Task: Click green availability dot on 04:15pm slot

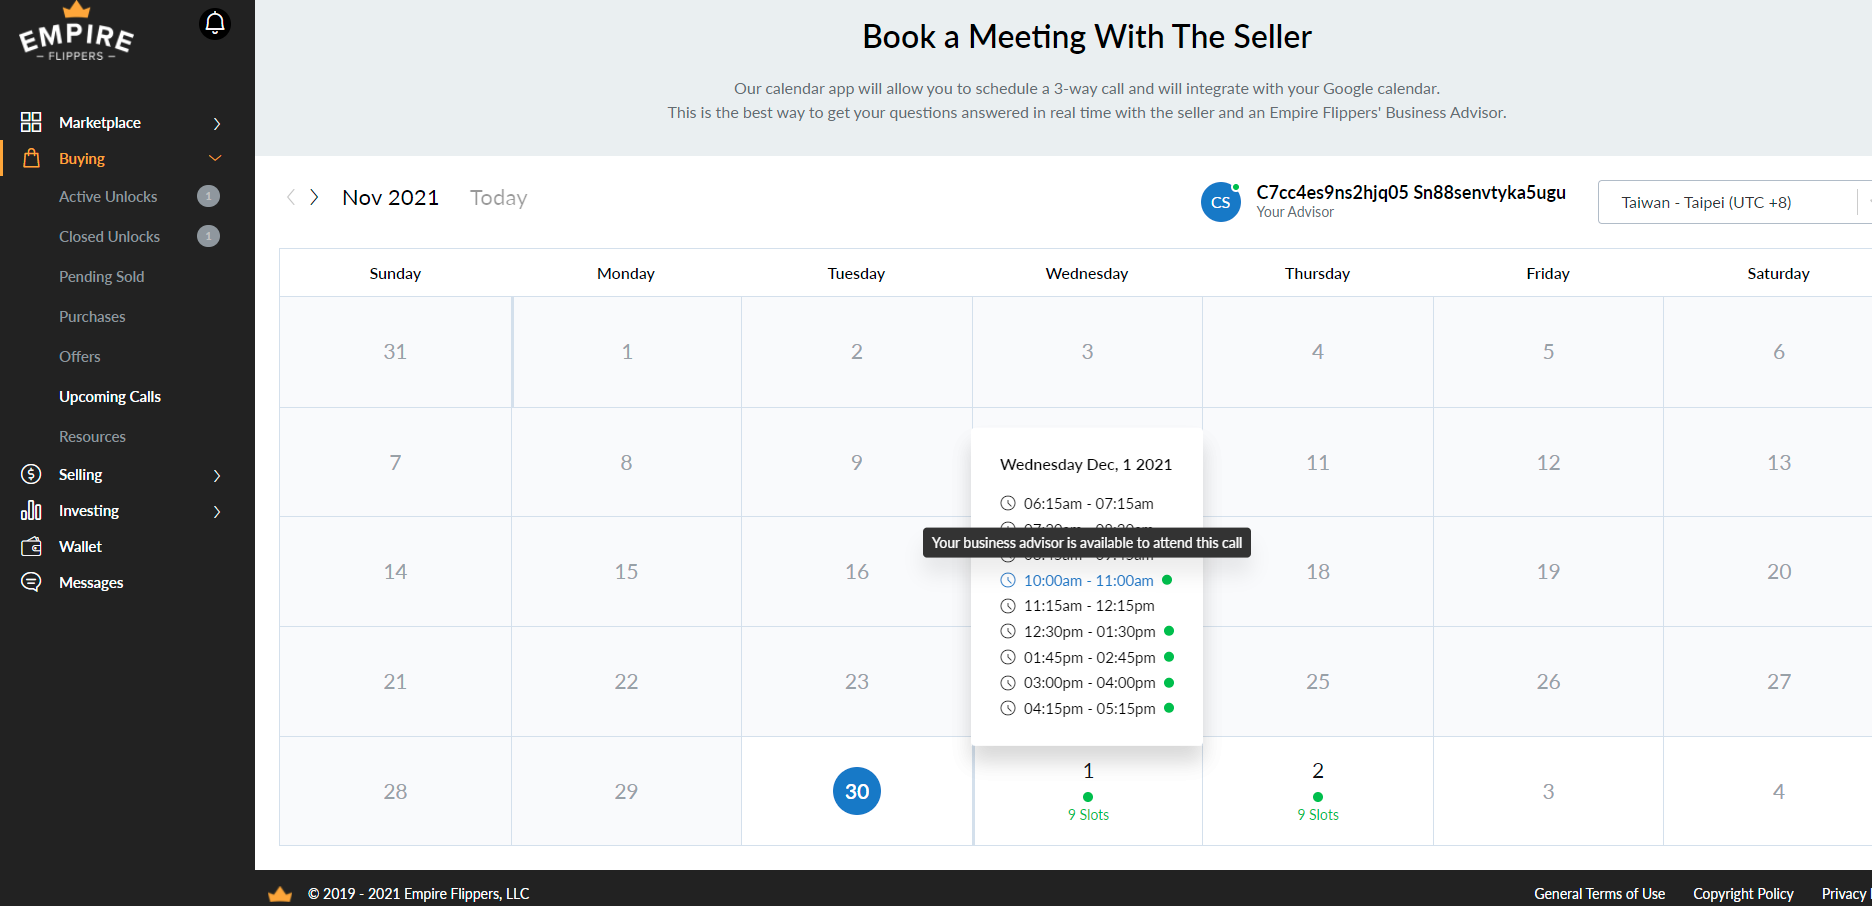Action: (x=1169, y=708)
